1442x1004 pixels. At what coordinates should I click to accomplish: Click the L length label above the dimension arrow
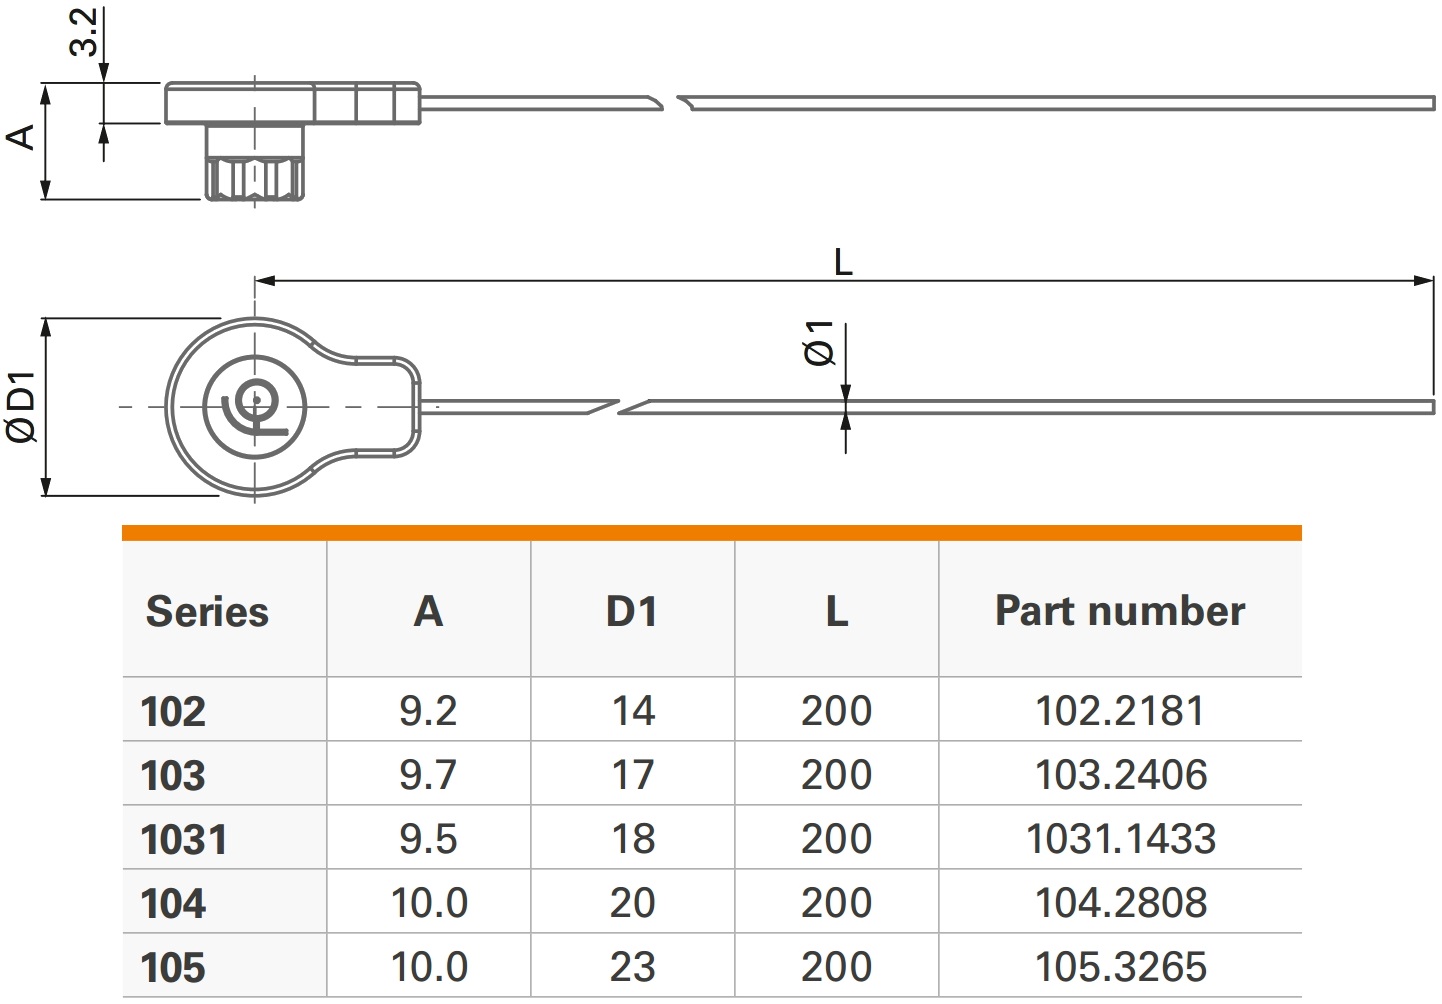(843, 263)
